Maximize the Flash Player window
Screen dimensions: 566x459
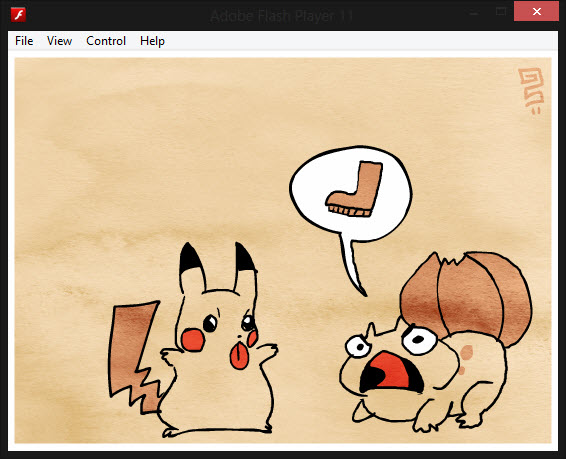coord(501,12)
